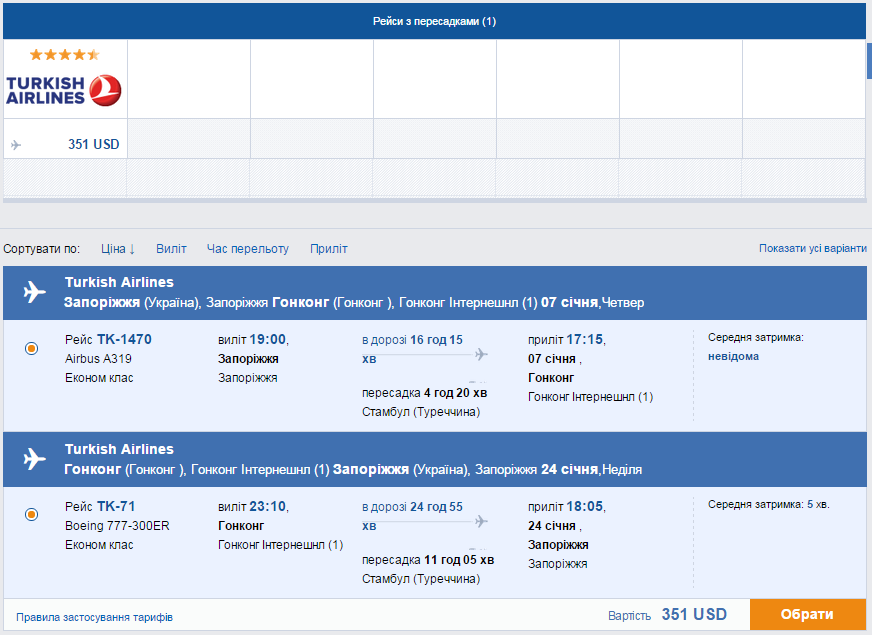872x635 pixels.
Task: Click the plane icon in the Гонконг–Запоріжжя header
Action: [34, 459]
